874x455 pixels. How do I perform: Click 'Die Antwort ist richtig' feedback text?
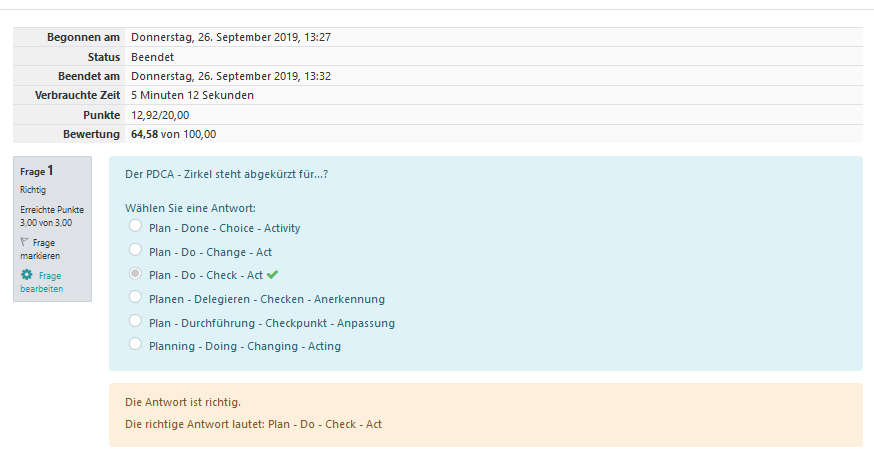coord(182,402)
